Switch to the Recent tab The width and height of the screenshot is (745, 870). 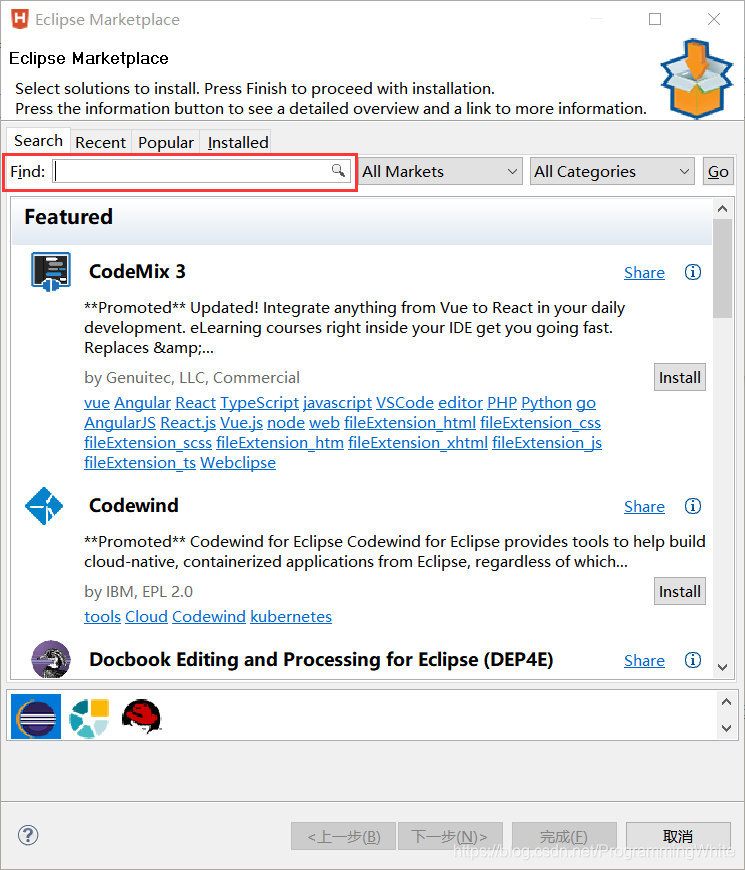coord(100,143)
